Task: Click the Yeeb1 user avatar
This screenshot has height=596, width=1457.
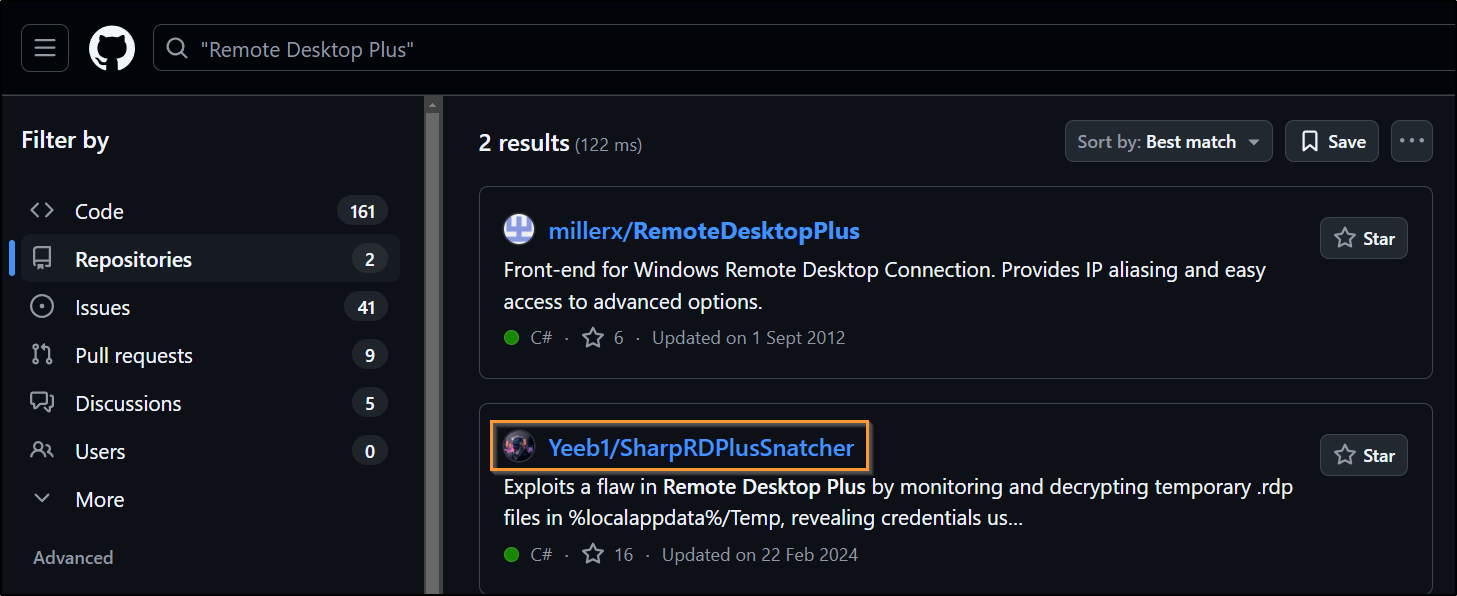Action: (519, 447)
